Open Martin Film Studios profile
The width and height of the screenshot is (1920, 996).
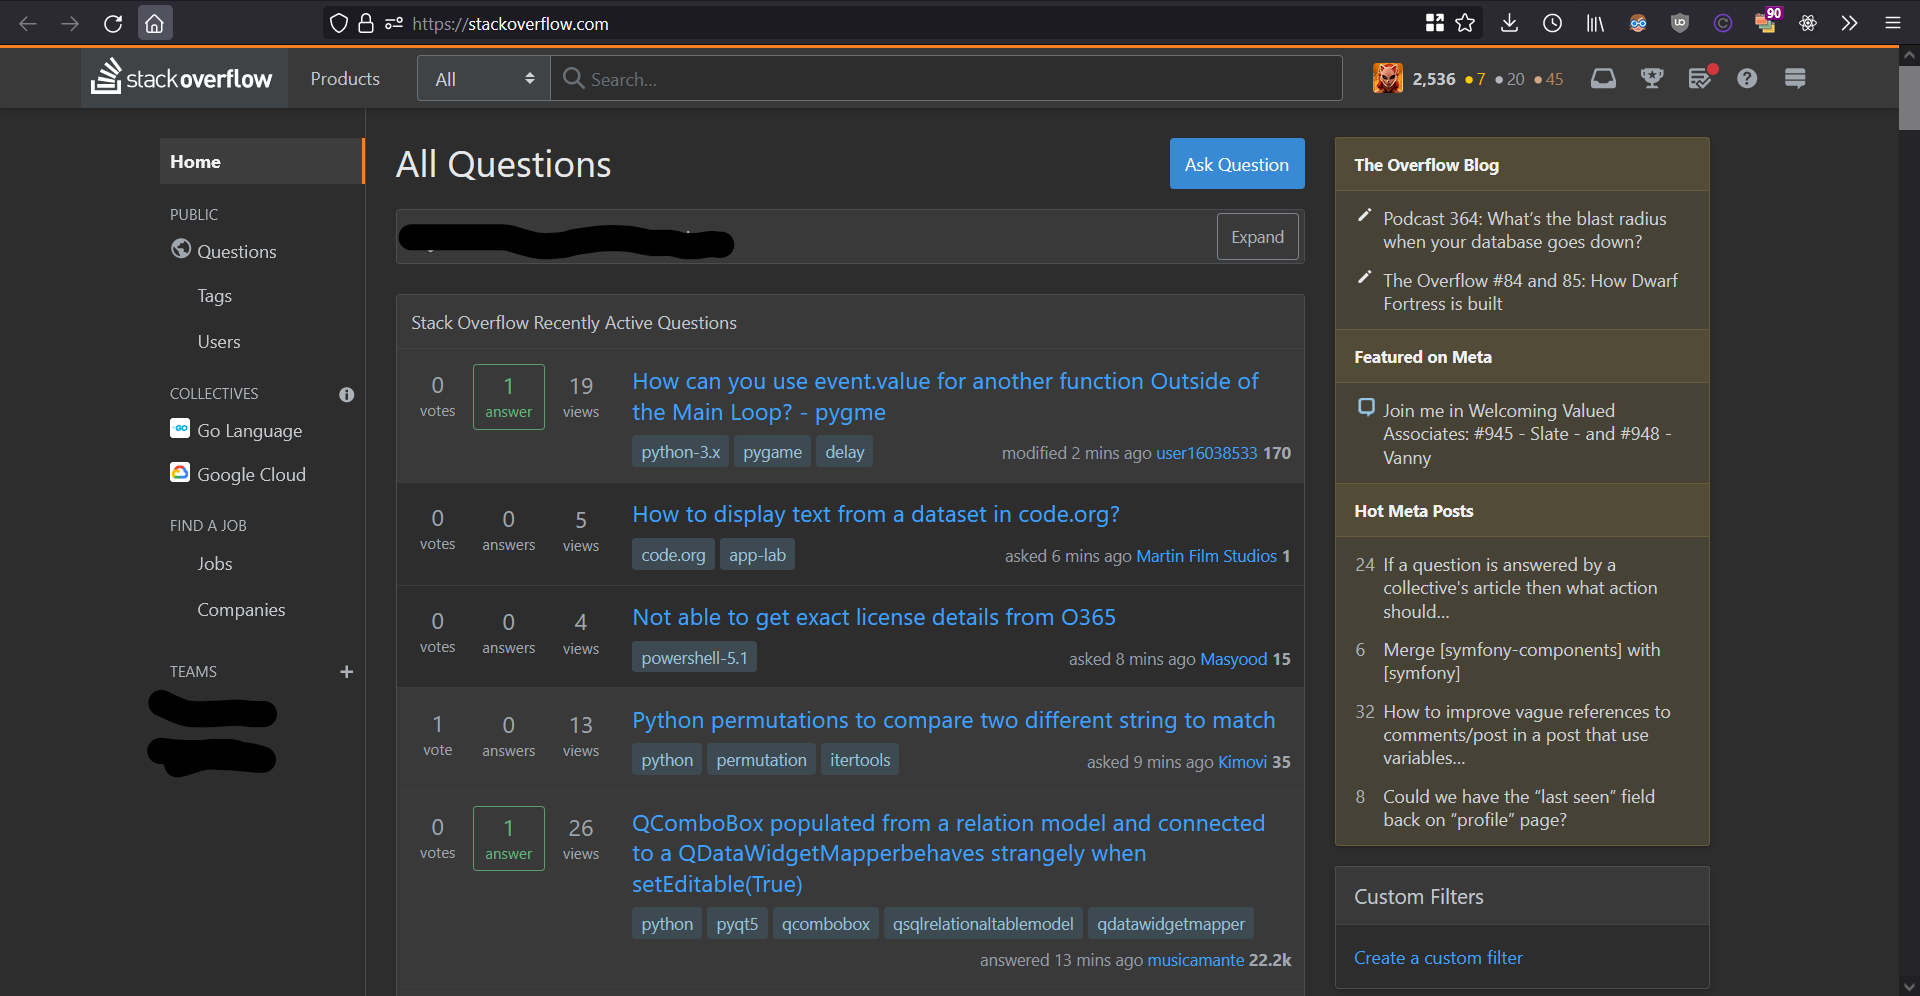[1206, 556]
